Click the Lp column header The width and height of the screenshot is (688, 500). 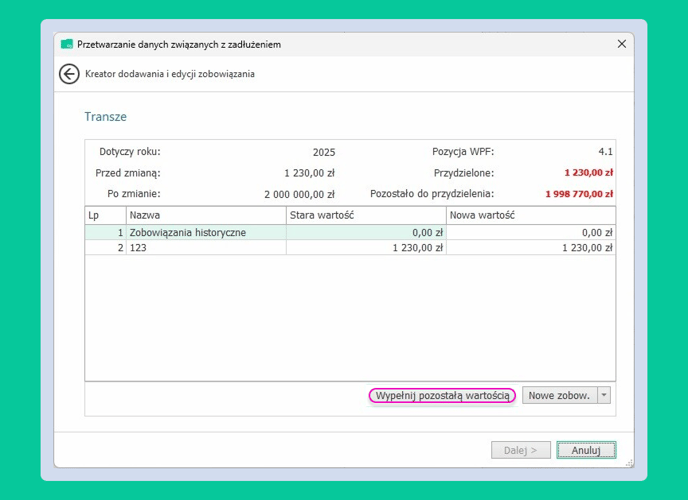pos(105,215)
